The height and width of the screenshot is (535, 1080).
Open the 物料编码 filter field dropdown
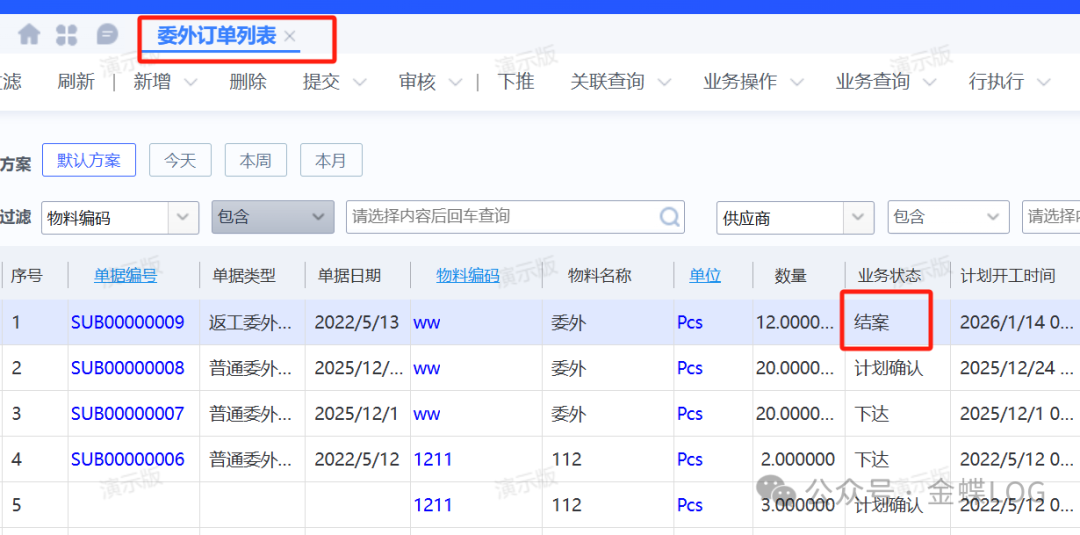coord(183,217)
